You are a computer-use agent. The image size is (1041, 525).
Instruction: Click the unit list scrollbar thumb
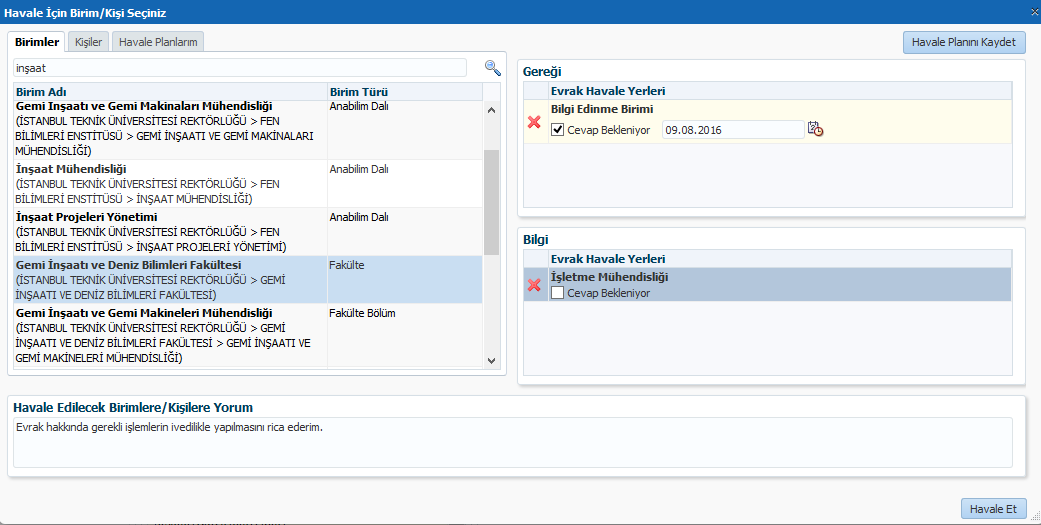click(491, 202)
